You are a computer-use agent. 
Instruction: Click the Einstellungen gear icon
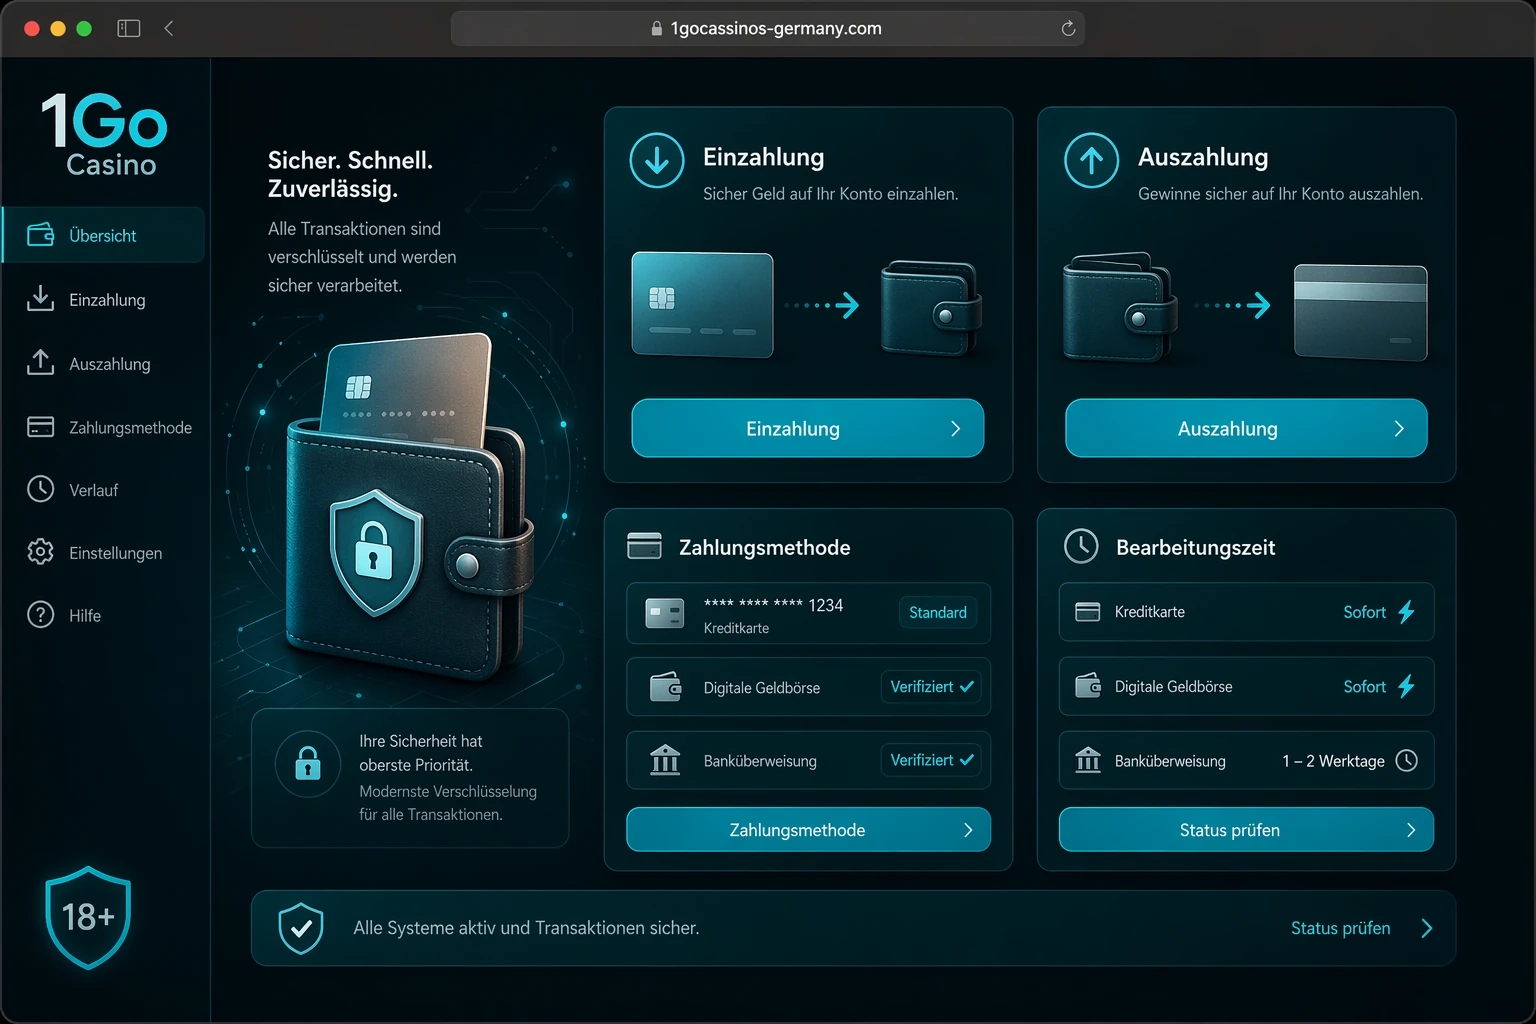click(40, 552)
